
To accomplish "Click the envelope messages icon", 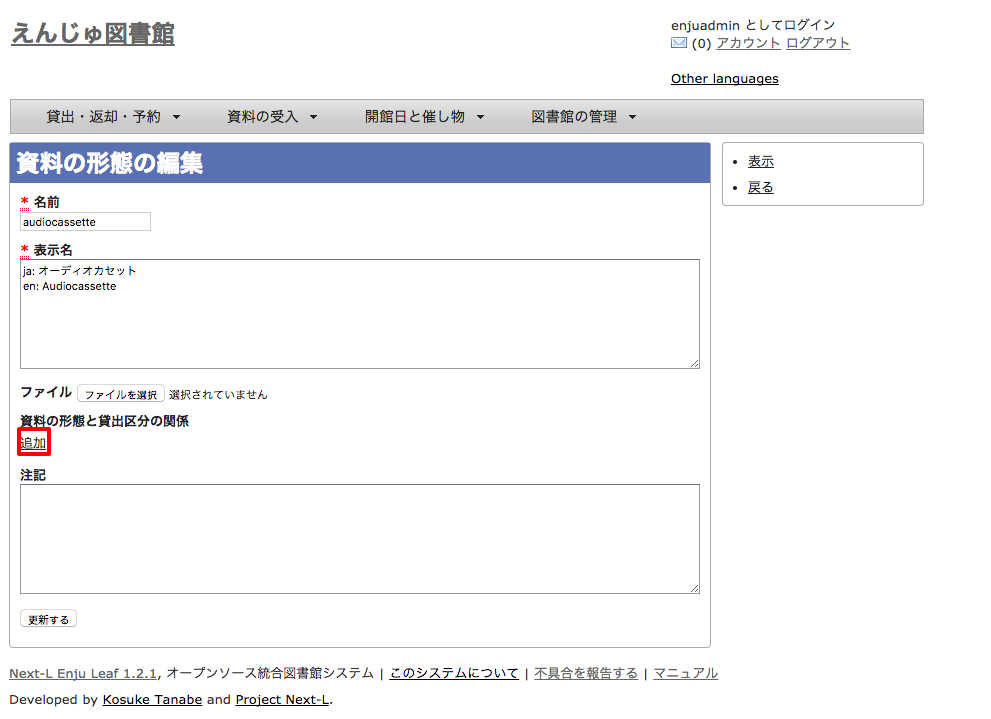I will tap(679, 43).
